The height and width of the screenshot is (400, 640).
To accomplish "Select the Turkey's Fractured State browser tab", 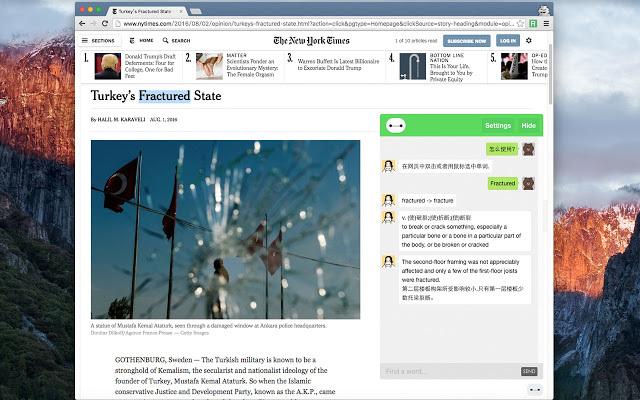I will 146,11.
